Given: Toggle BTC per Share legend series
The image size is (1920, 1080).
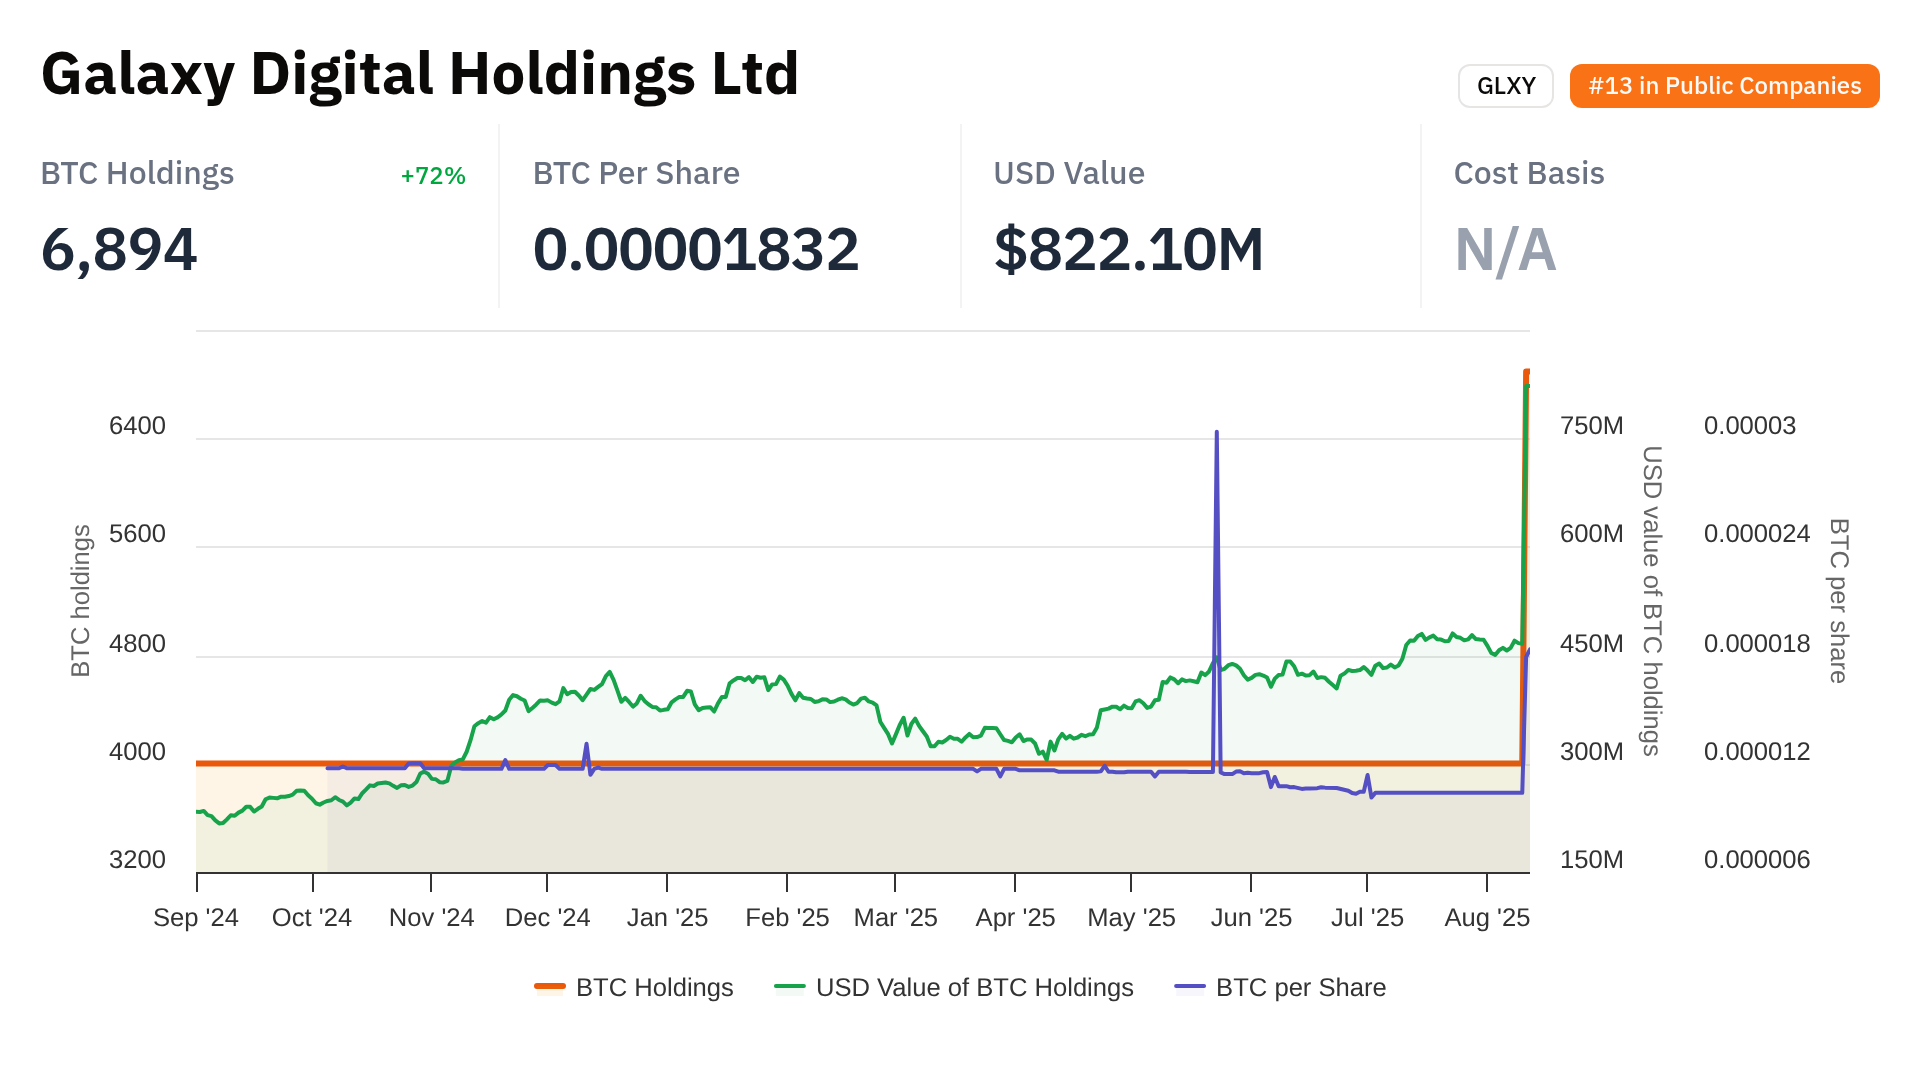Looking at the screenshot, I should [1300, 988].
